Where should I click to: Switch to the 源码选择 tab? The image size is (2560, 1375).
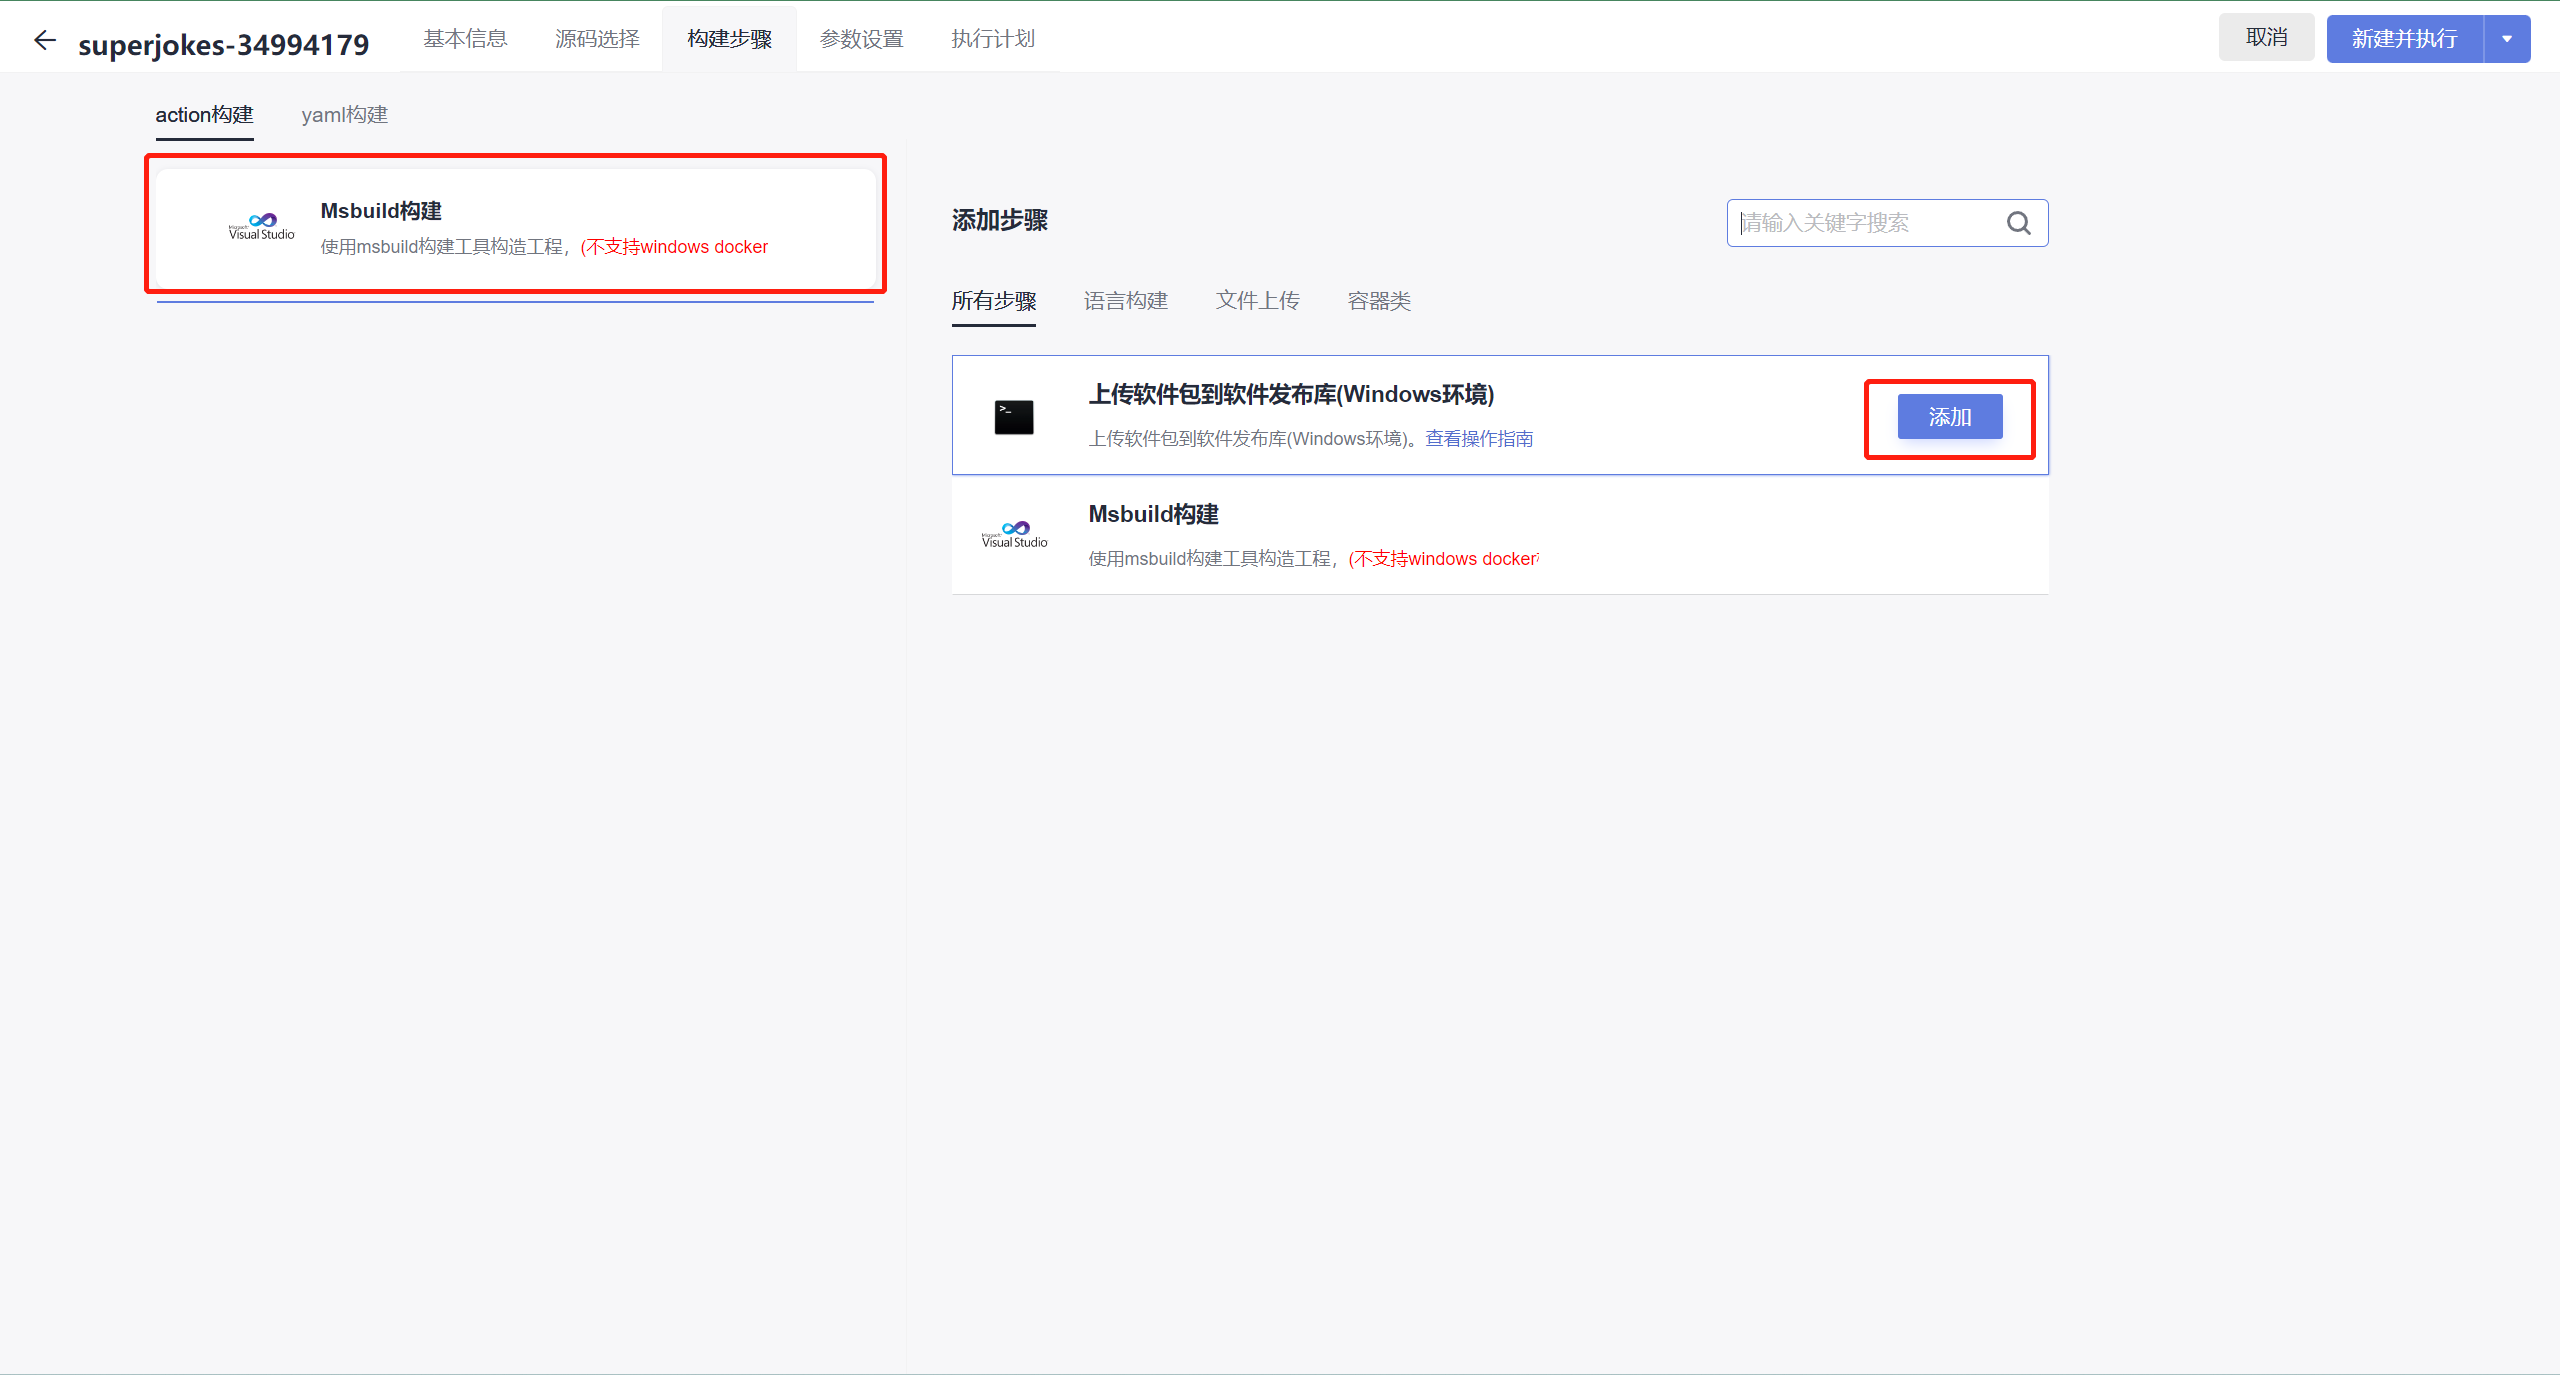[597, 38]
